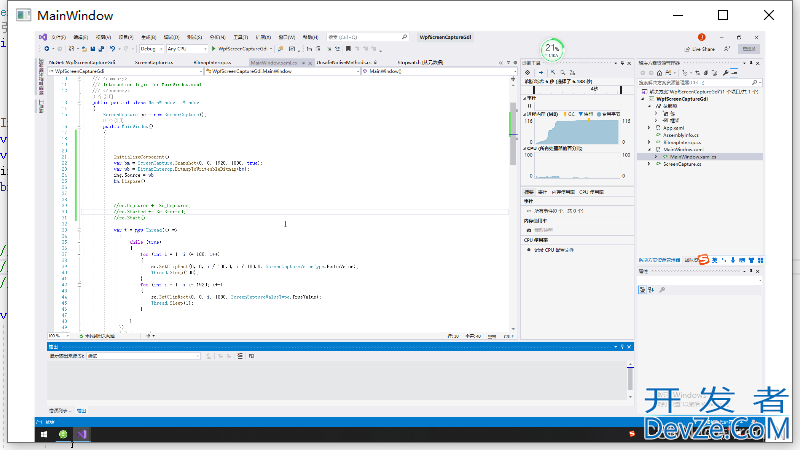Toggle pin on Solution Explorer panel
The height and width of the screenshot is (450, 800).
[x=751, y=63]
